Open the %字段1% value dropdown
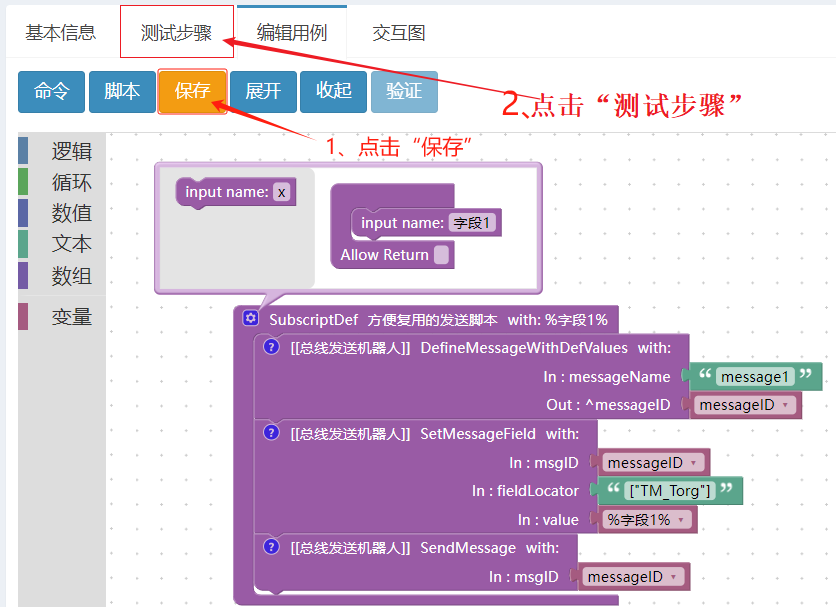This screenshot has height=607, width=836. [647, 520]
